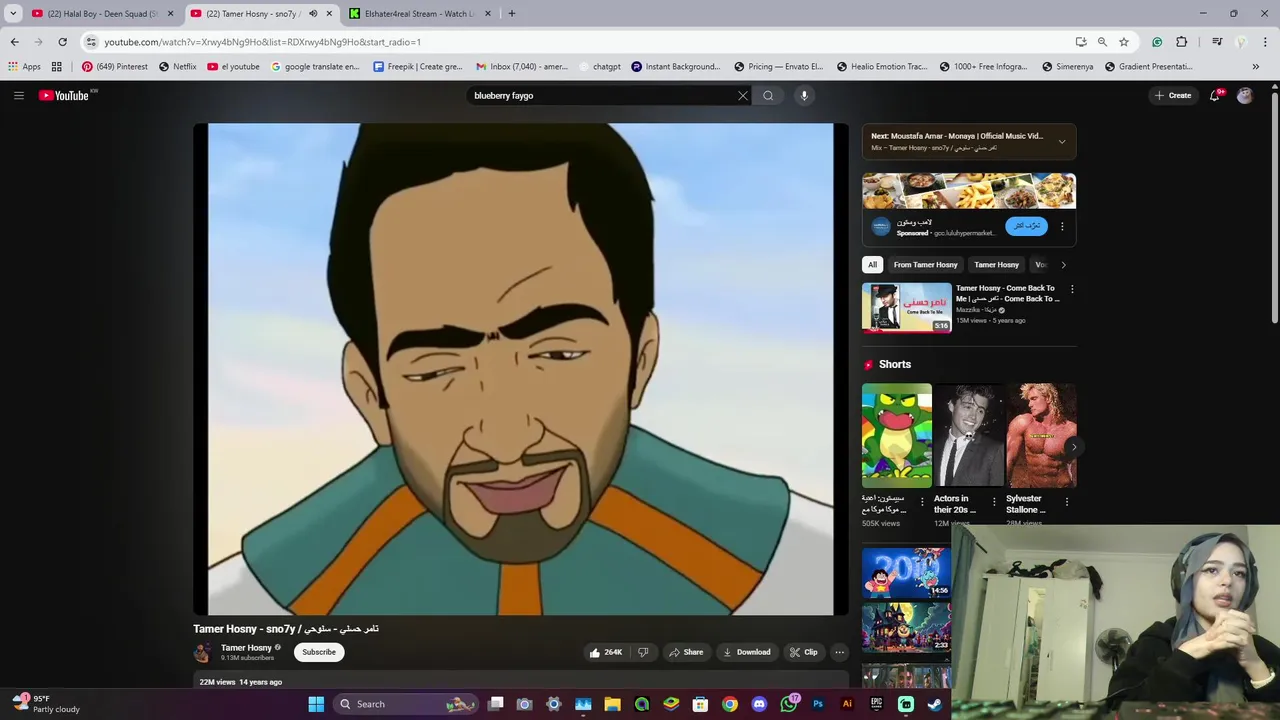Clear the search query with the X icon
The height and width of the screenshot is (720, 1280).
tap(743, 96)
